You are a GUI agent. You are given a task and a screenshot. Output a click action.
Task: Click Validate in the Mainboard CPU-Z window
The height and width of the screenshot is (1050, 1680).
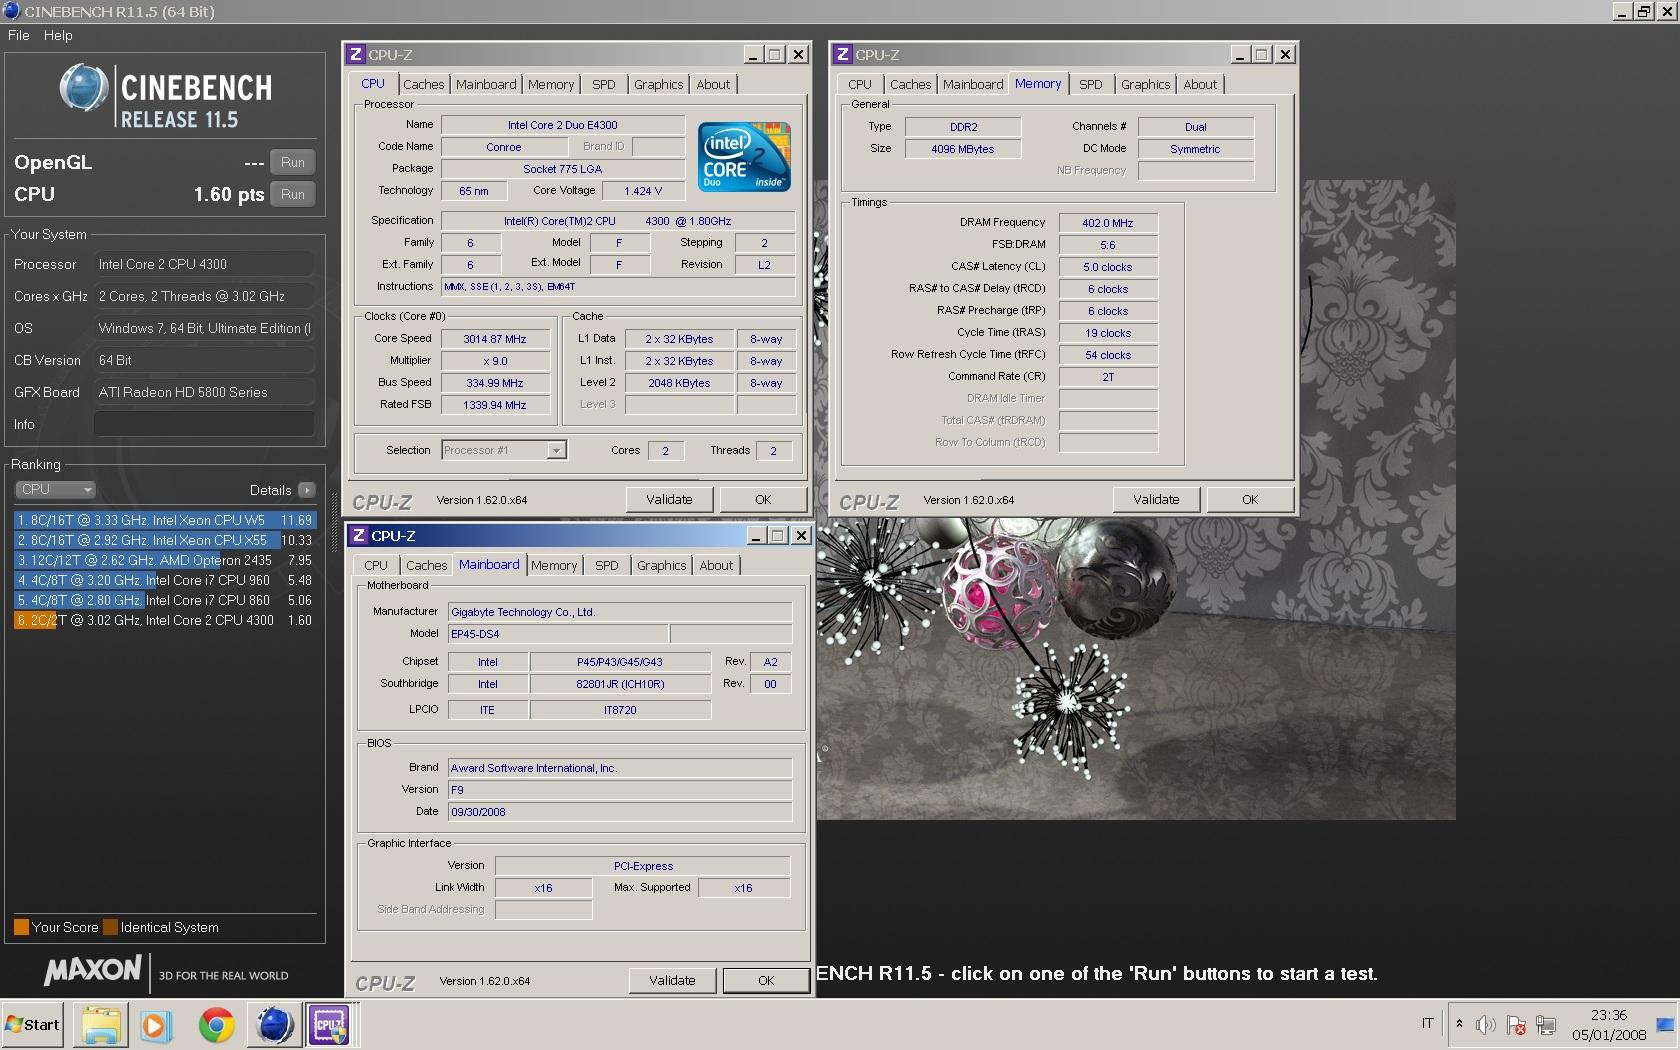pos(672,981)
